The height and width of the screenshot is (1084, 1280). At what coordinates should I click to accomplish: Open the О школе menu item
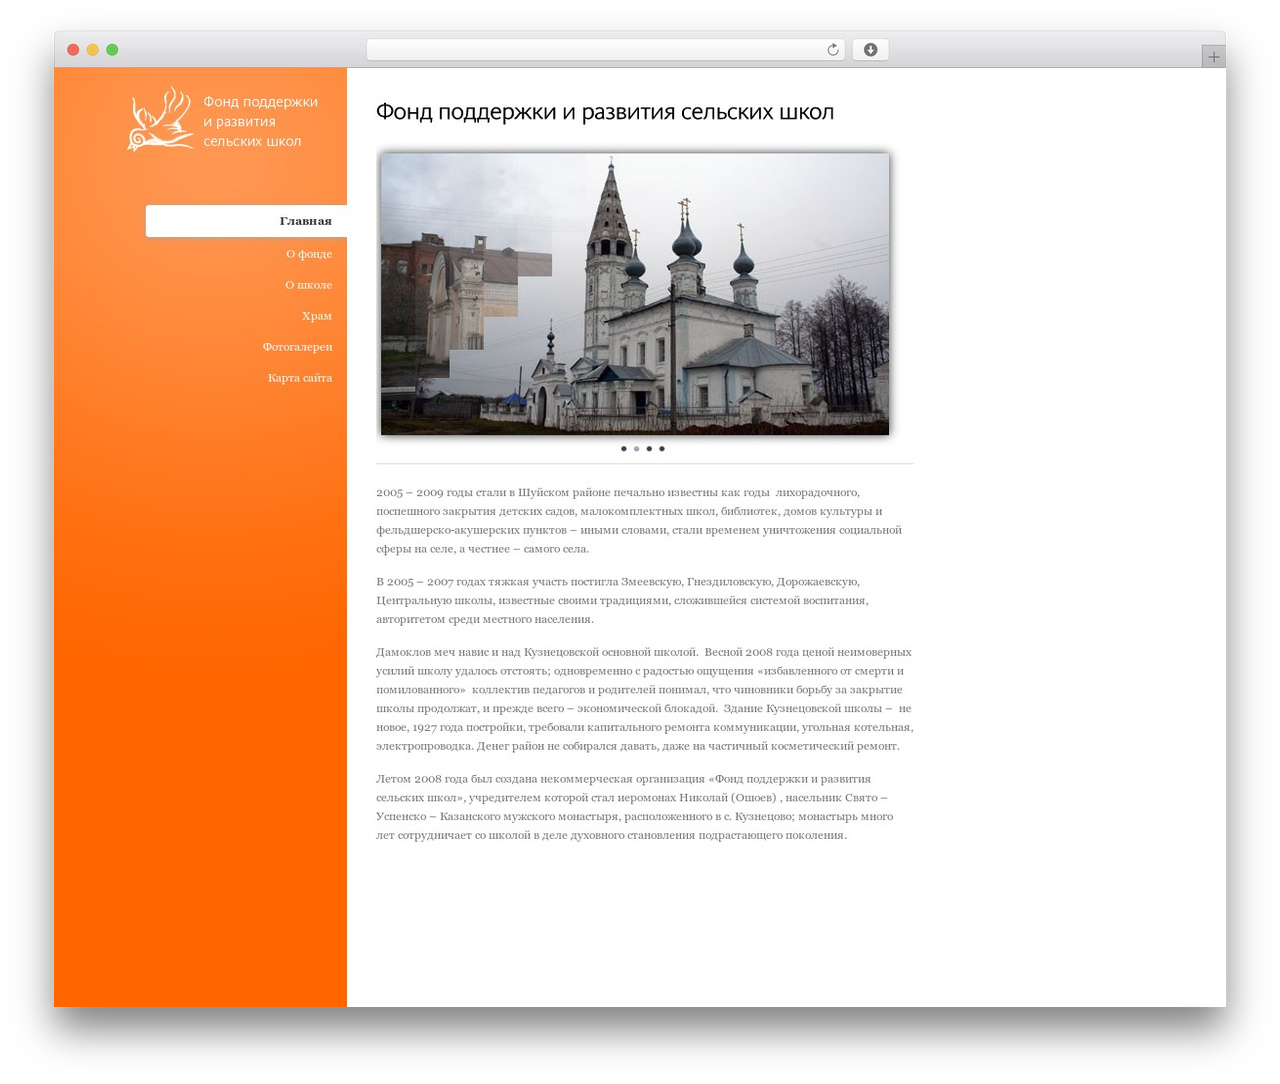(x=308, y=285)
